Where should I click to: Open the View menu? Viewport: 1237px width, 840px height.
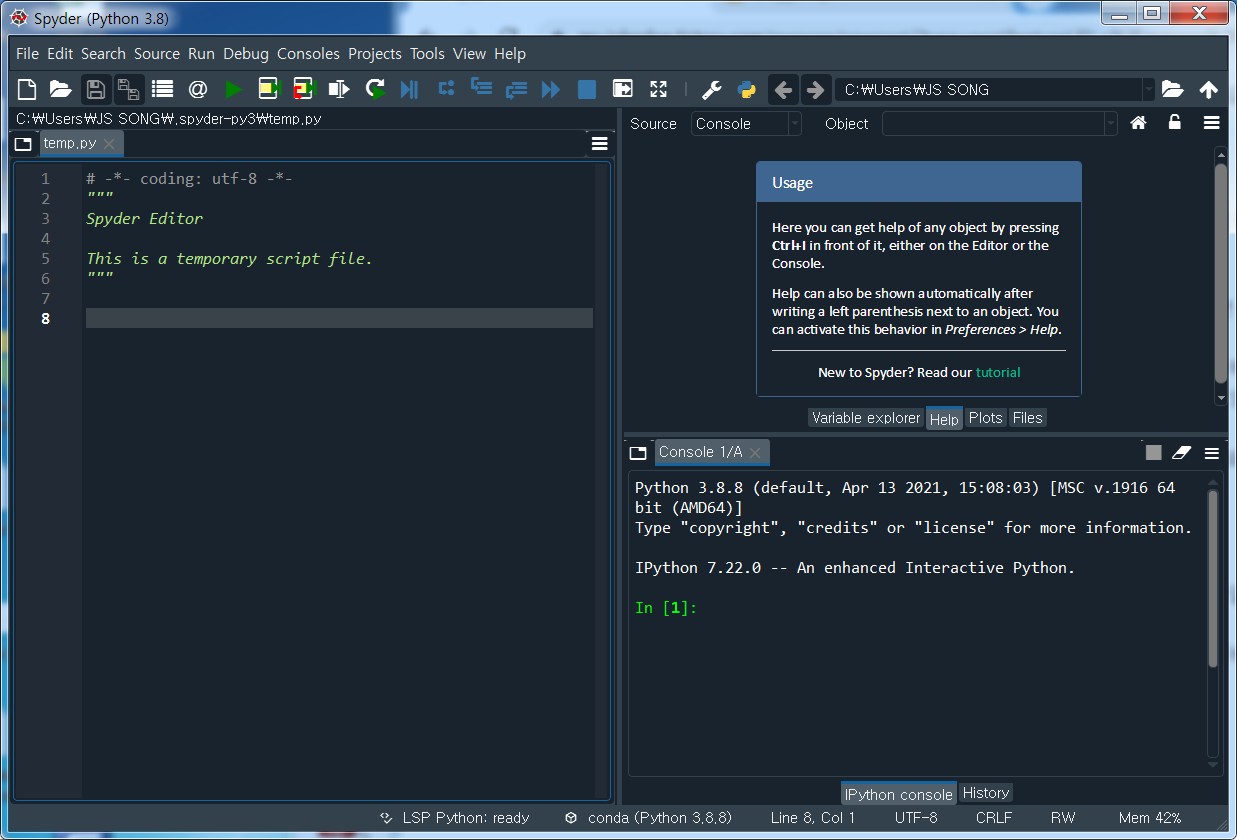[x=469, y=53]
